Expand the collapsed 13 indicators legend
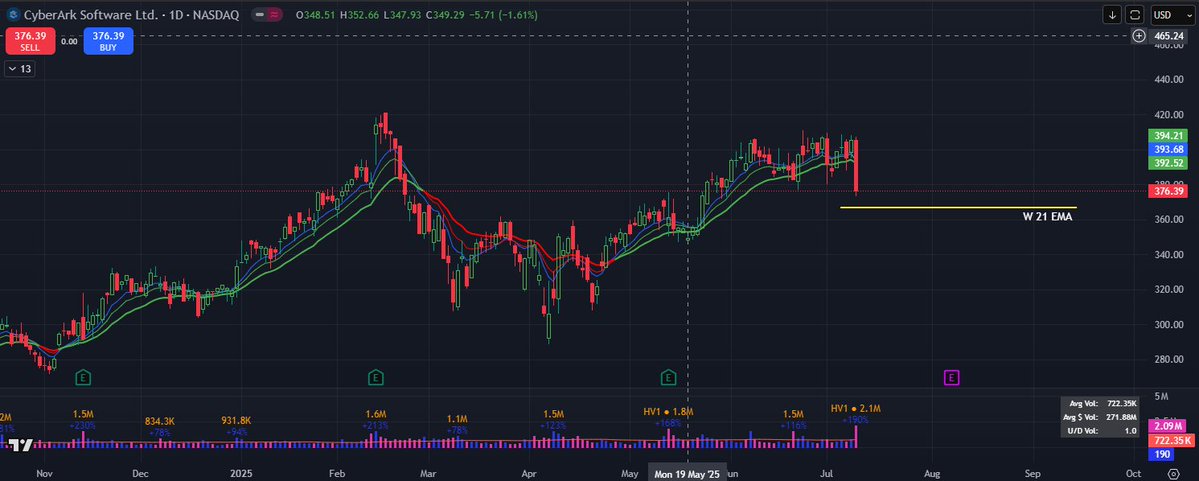 click(x=19, y=69)
